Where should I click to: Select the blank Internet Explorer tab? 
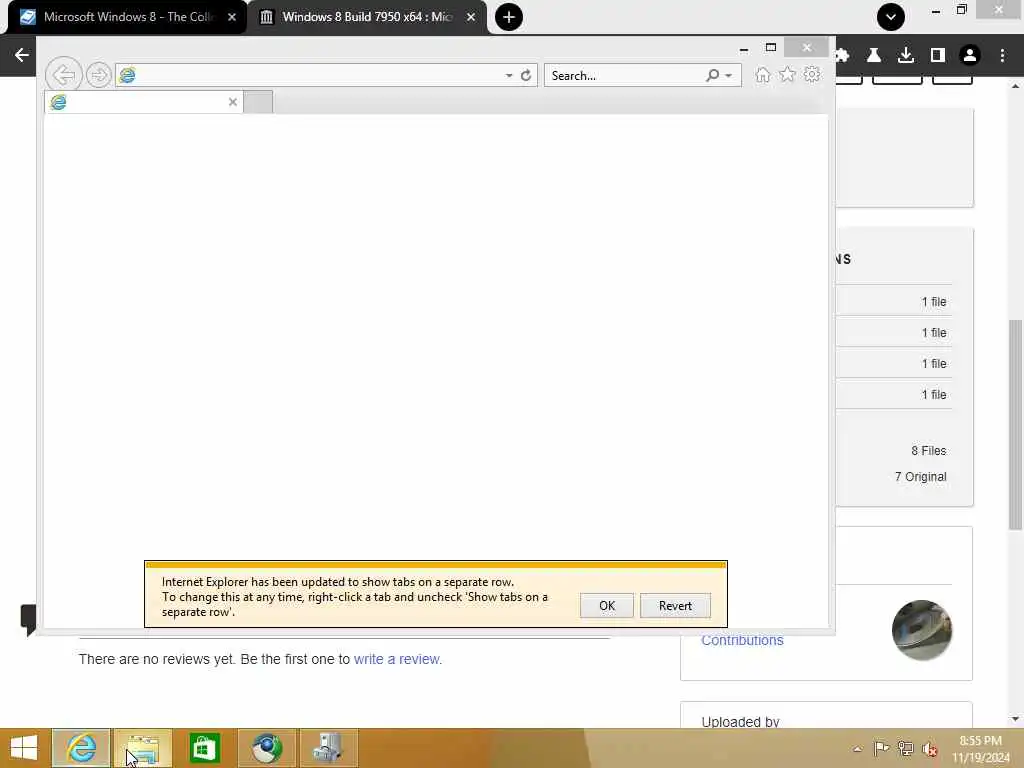pyautogui.click(x=144, y=102)
